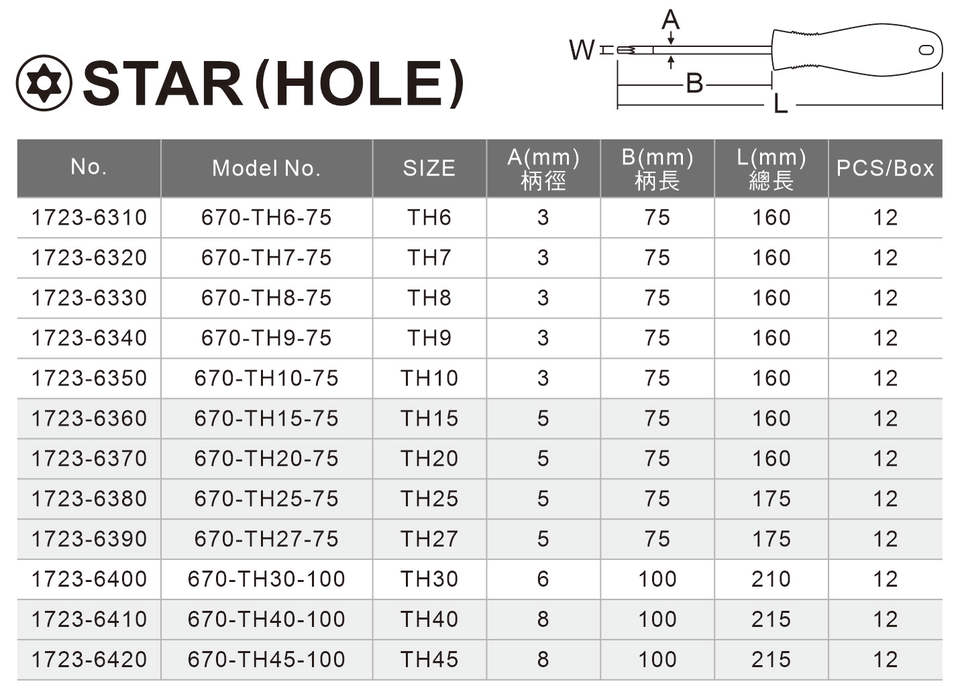960x698 pixels.
Task: Click the W label in the diagram
Action: tap(581, 48)
